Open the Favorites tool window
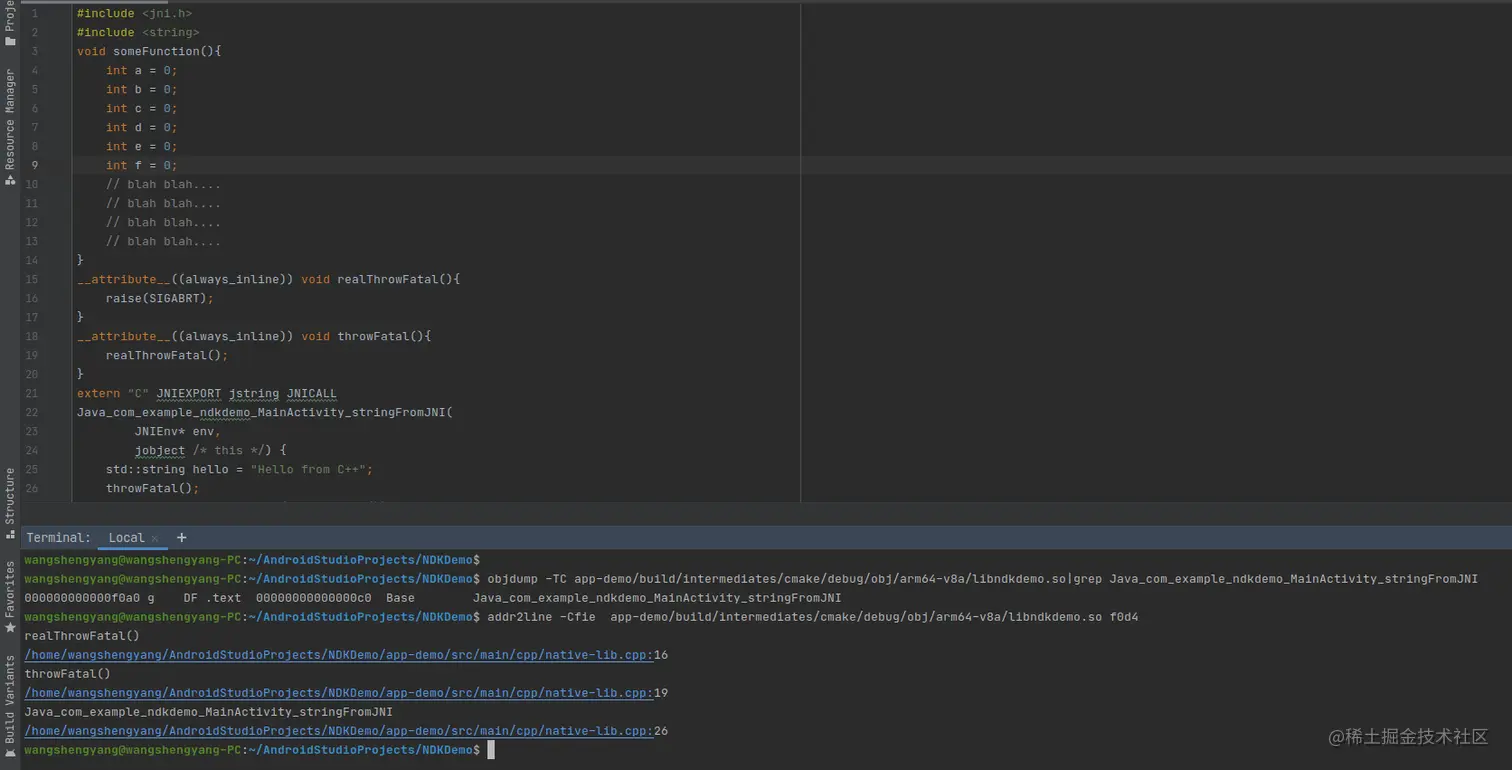1512x770 pixels. (x=10, y=597)
